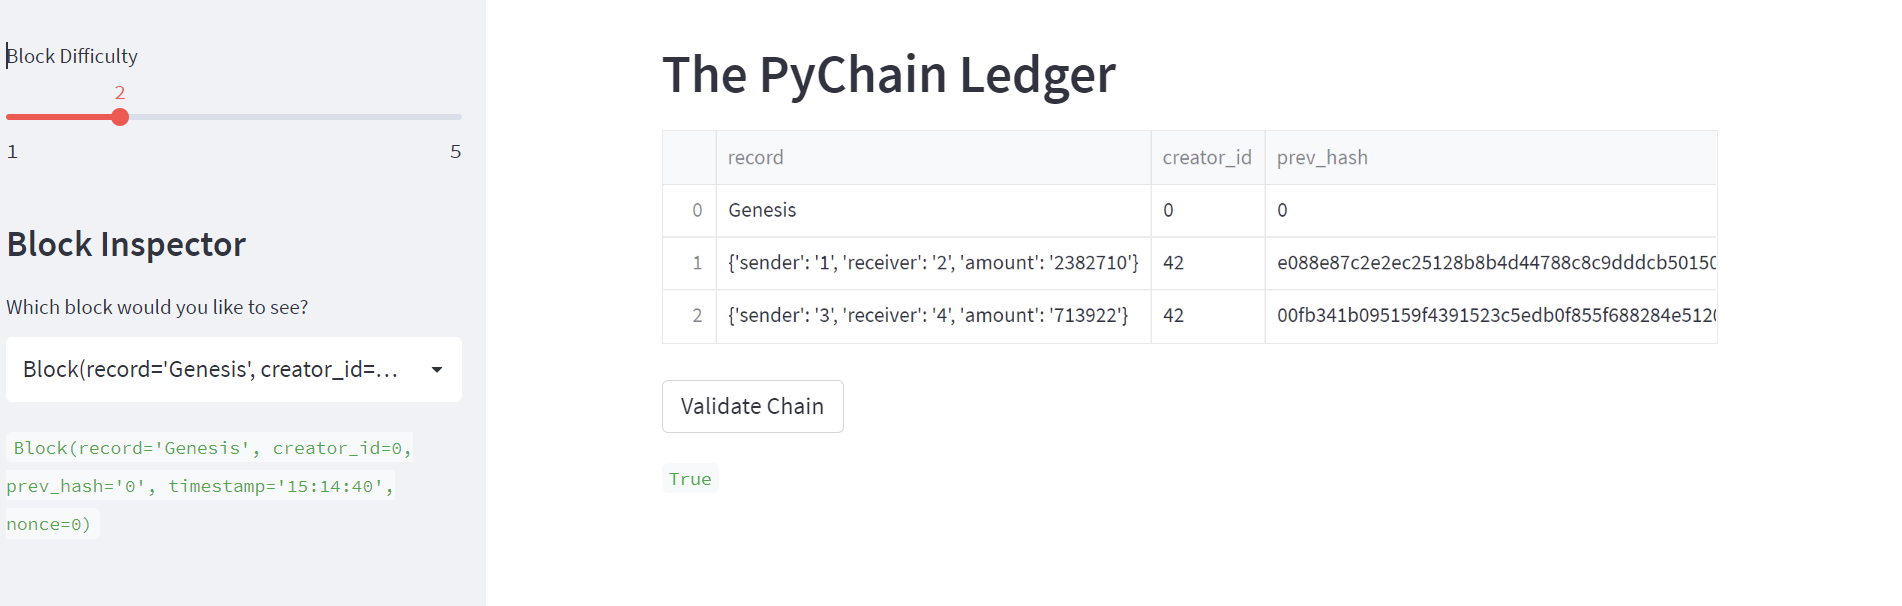Click row 1 with amount 2382710
Image resolution: width=1902 pixels, height=606 pixels.
pos(930,263)
